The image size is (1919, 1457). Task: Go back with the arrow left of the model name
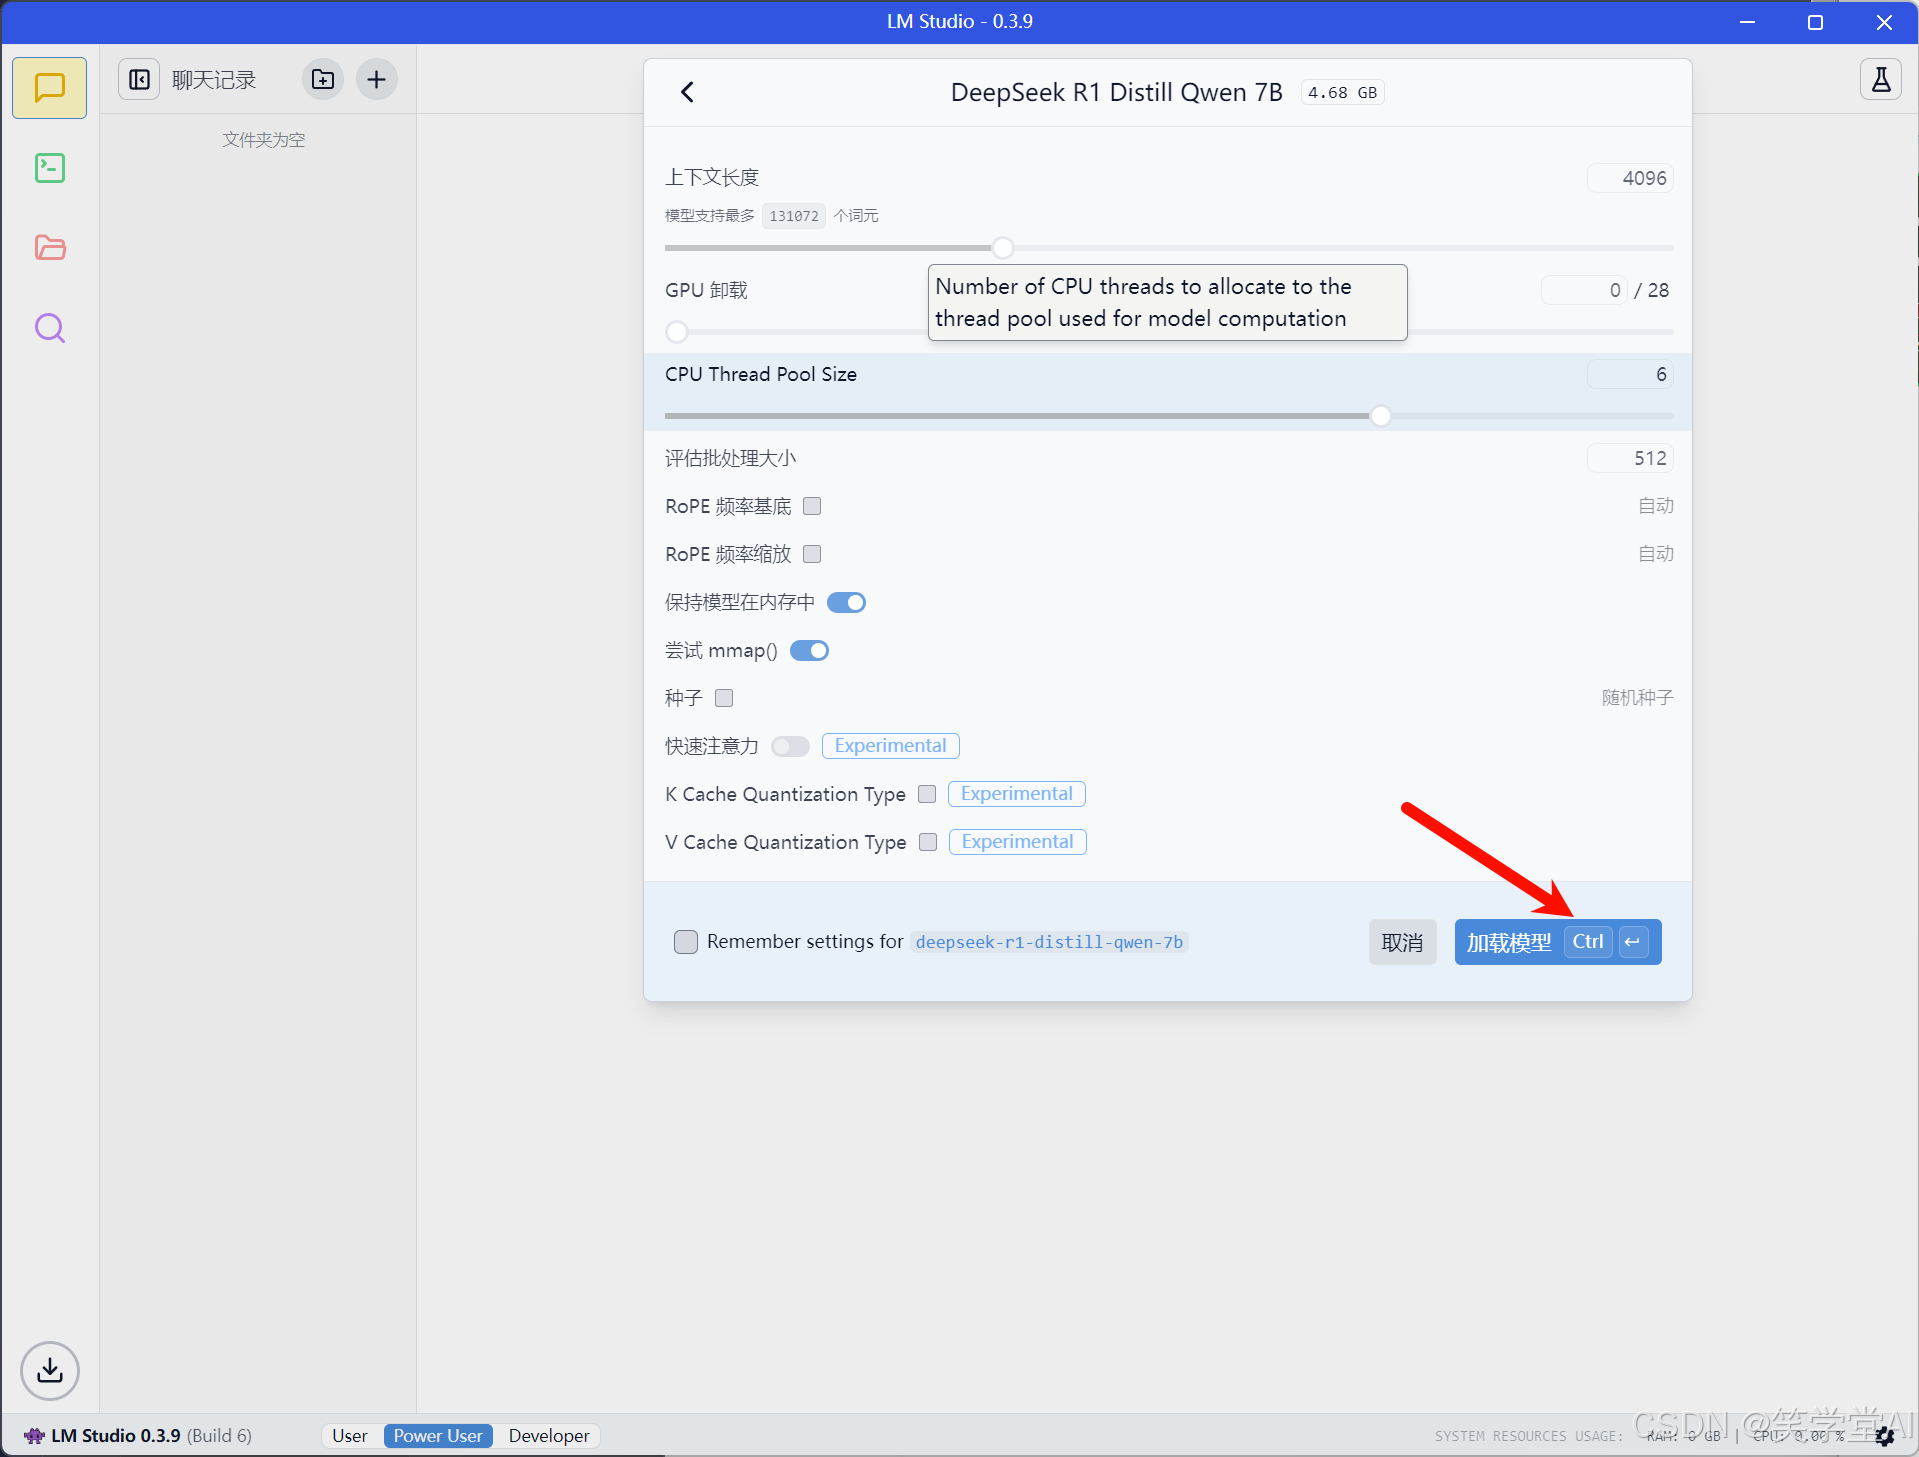(x=687, y=92)
